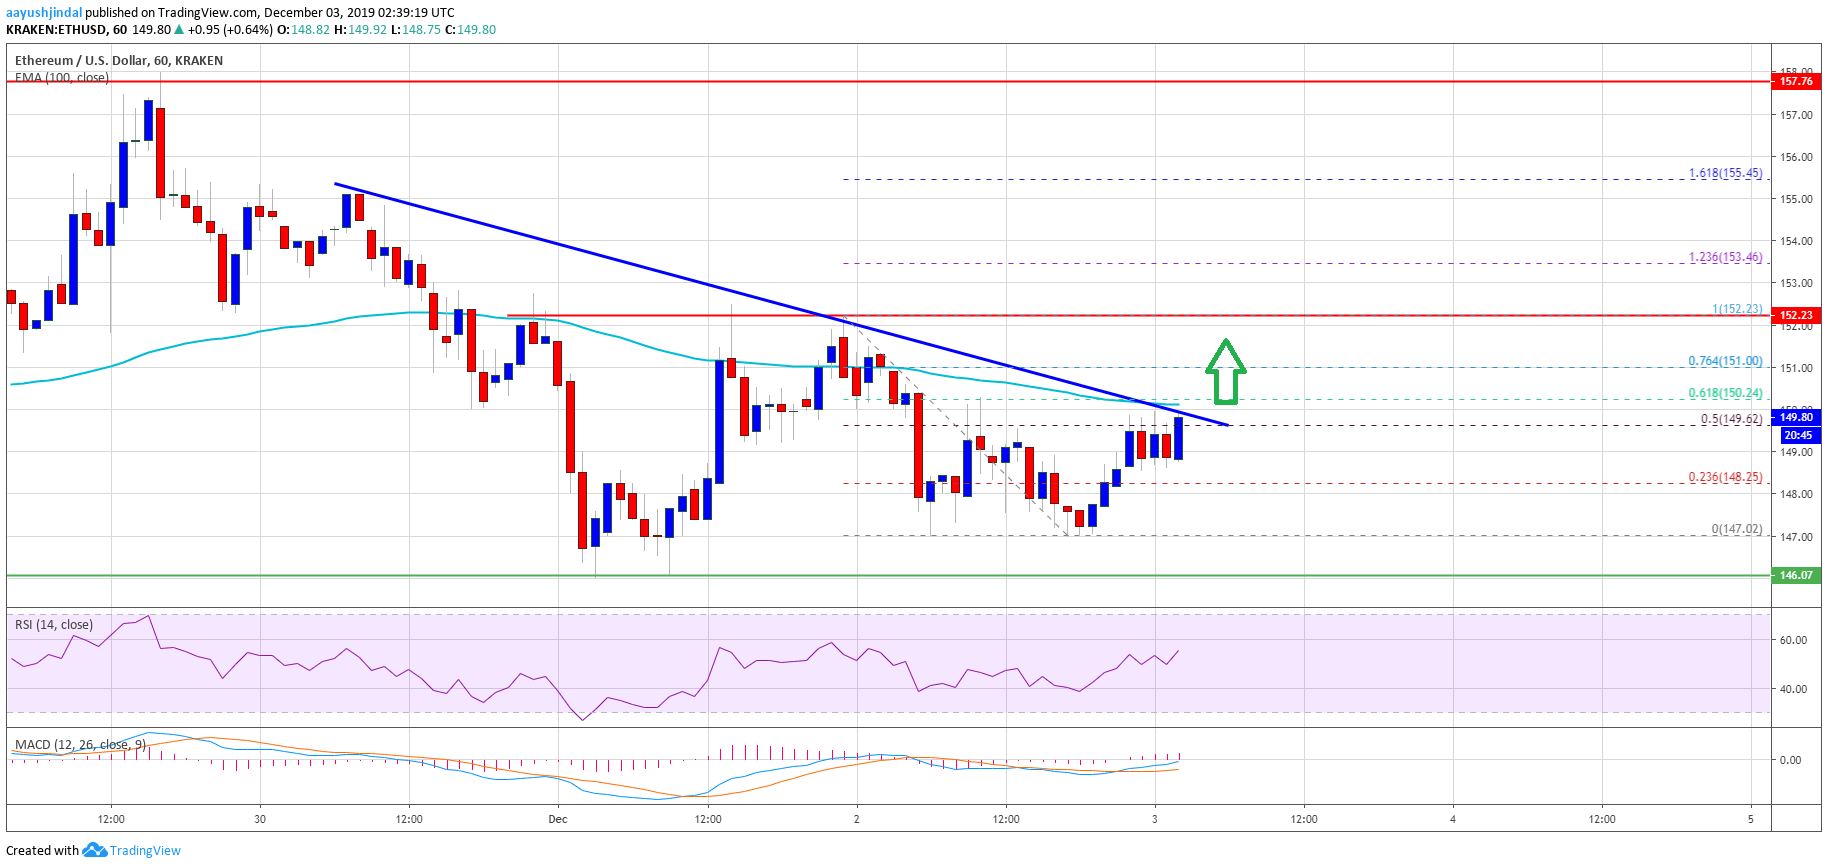
Task: Click the date label 3 on time axis
Action: point(1155,819)
